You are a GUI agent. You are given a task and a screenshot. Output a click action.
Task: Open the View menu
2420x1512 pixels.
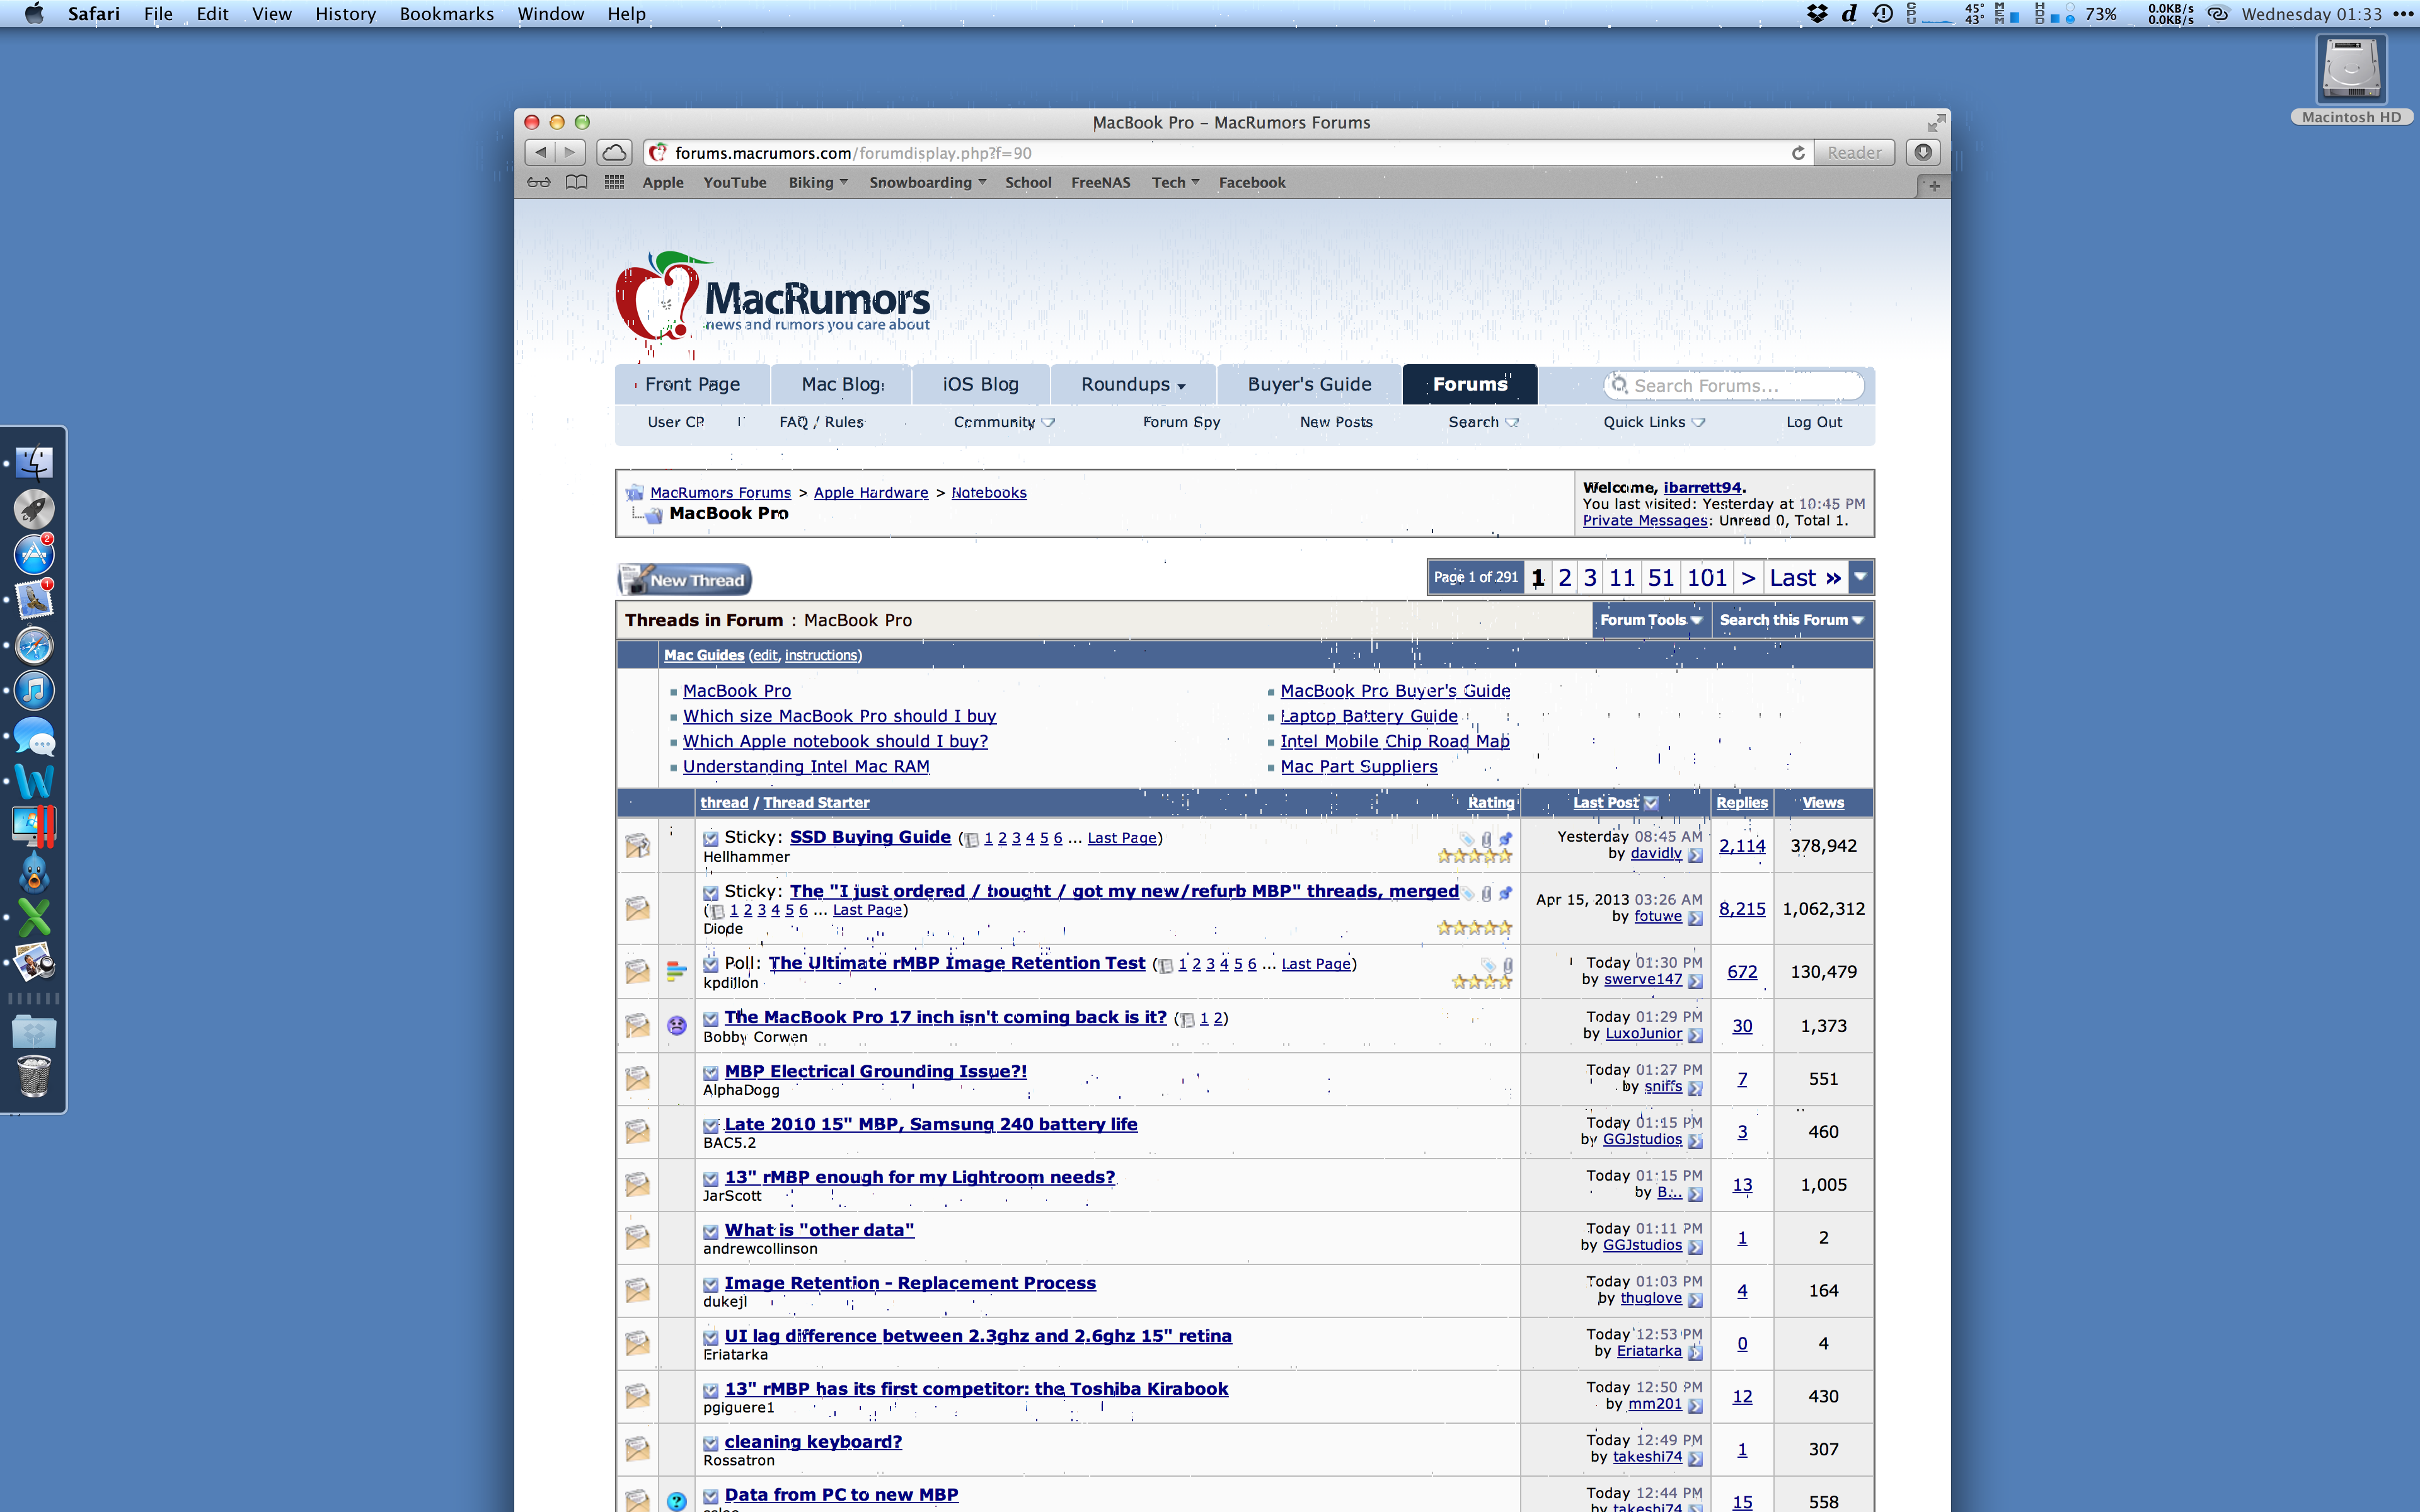271,14
